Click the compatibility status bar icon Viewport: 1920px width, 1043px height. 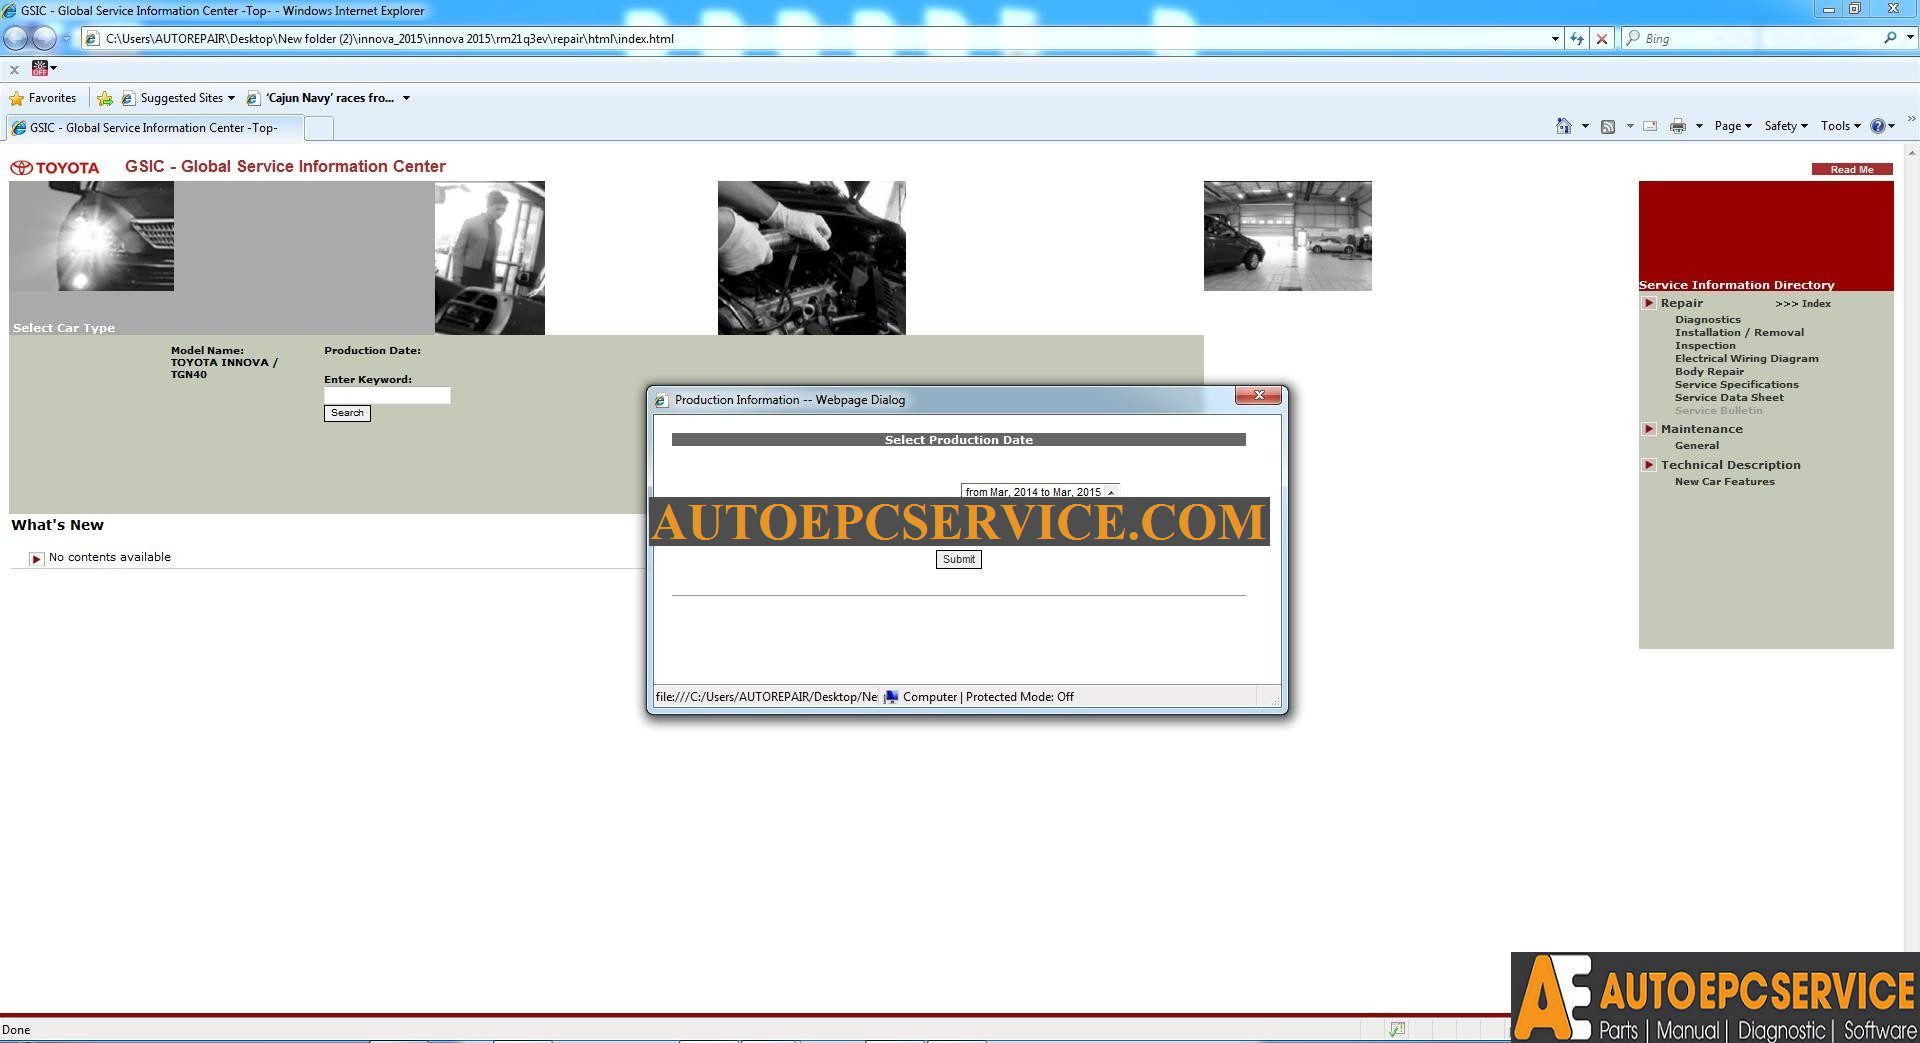(x=1397, y=1029)
